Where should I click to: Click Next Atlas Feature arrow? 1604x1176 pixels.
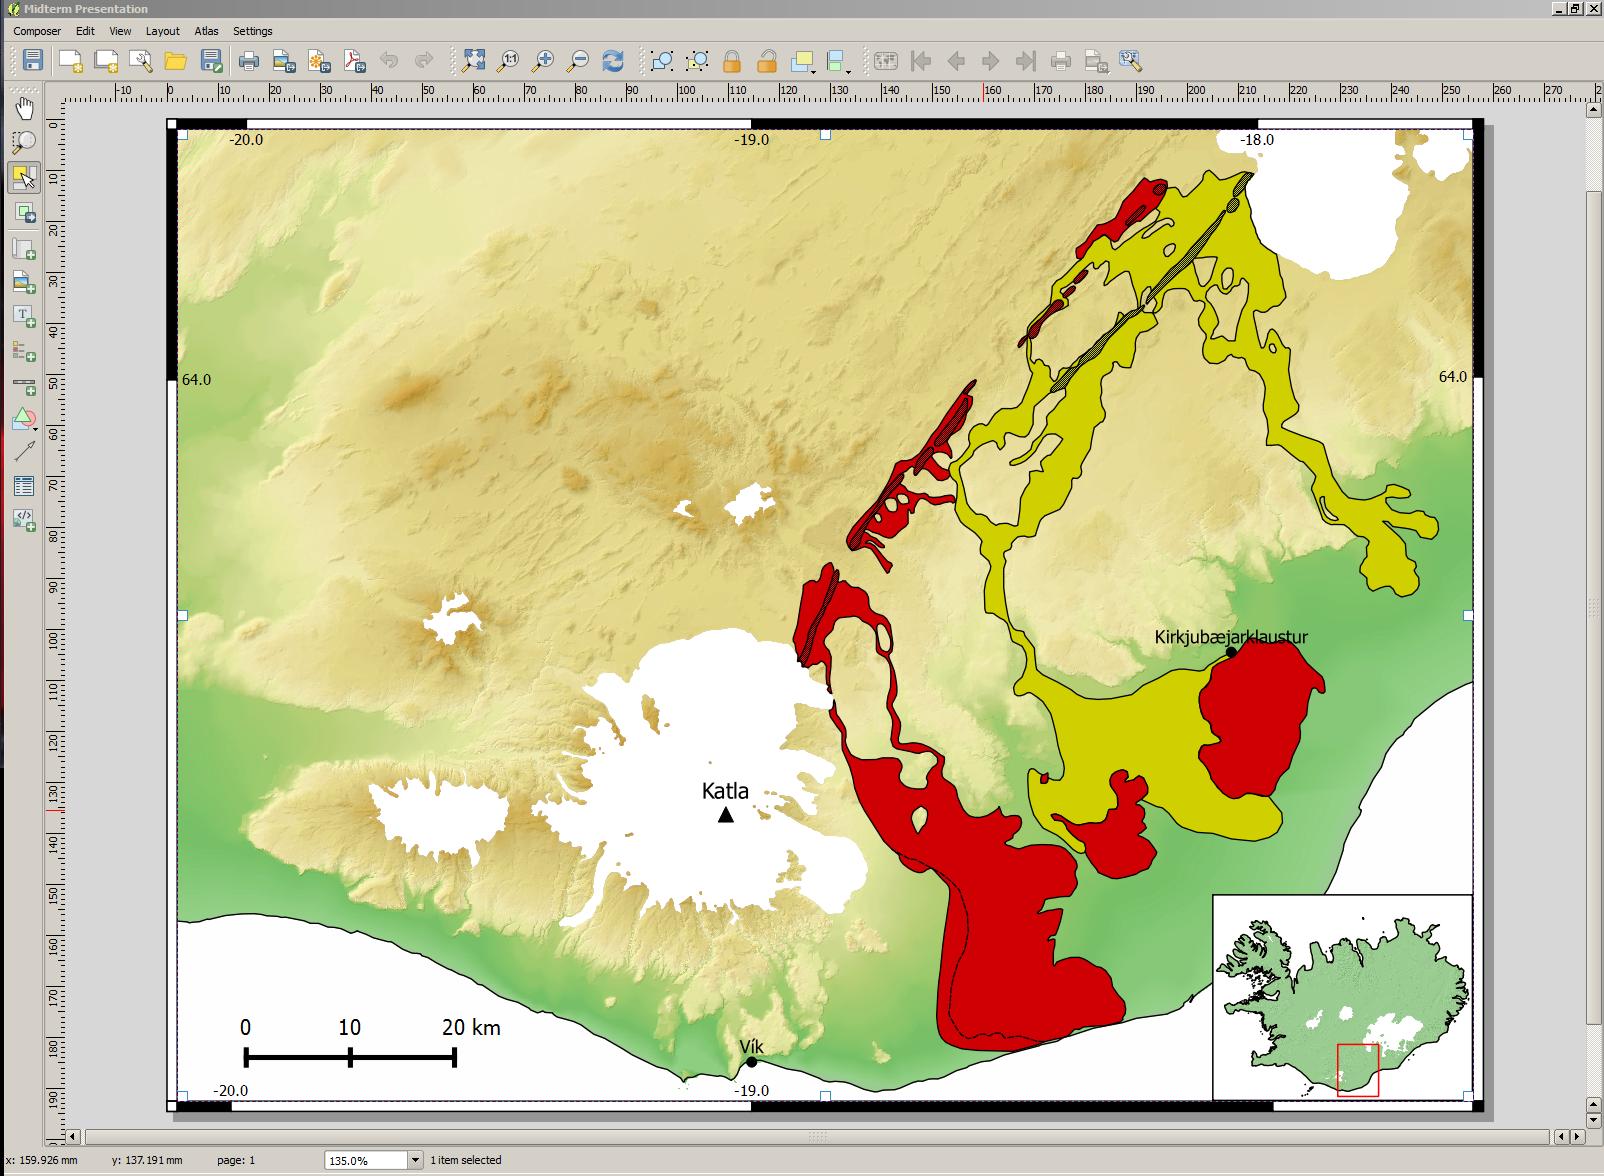click(x=991, y=61)
